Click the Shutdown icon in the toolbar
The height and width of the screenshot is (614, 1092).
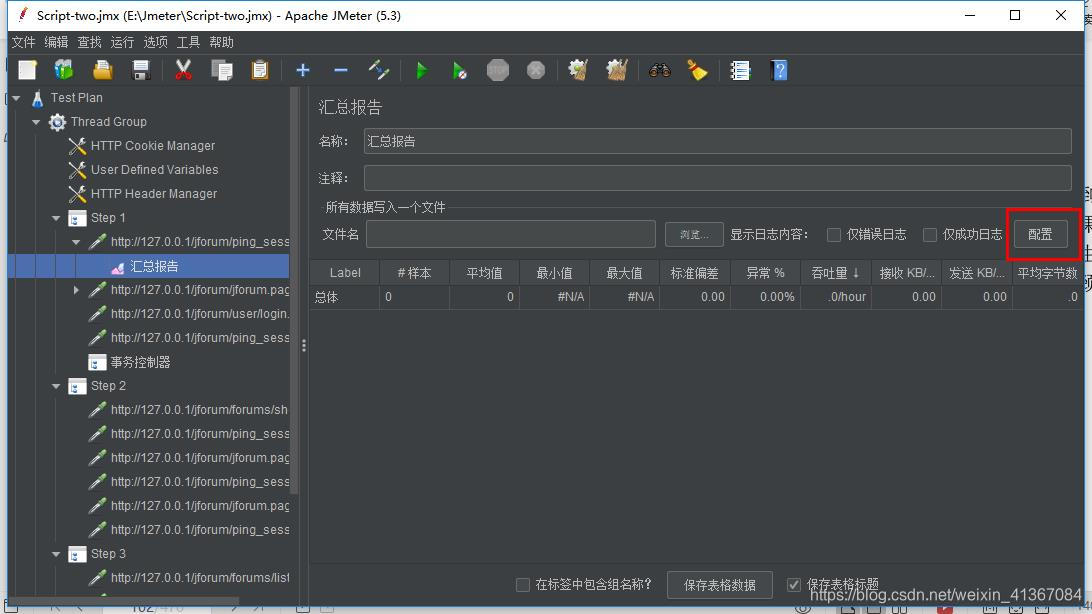click(x=536, y=70)
